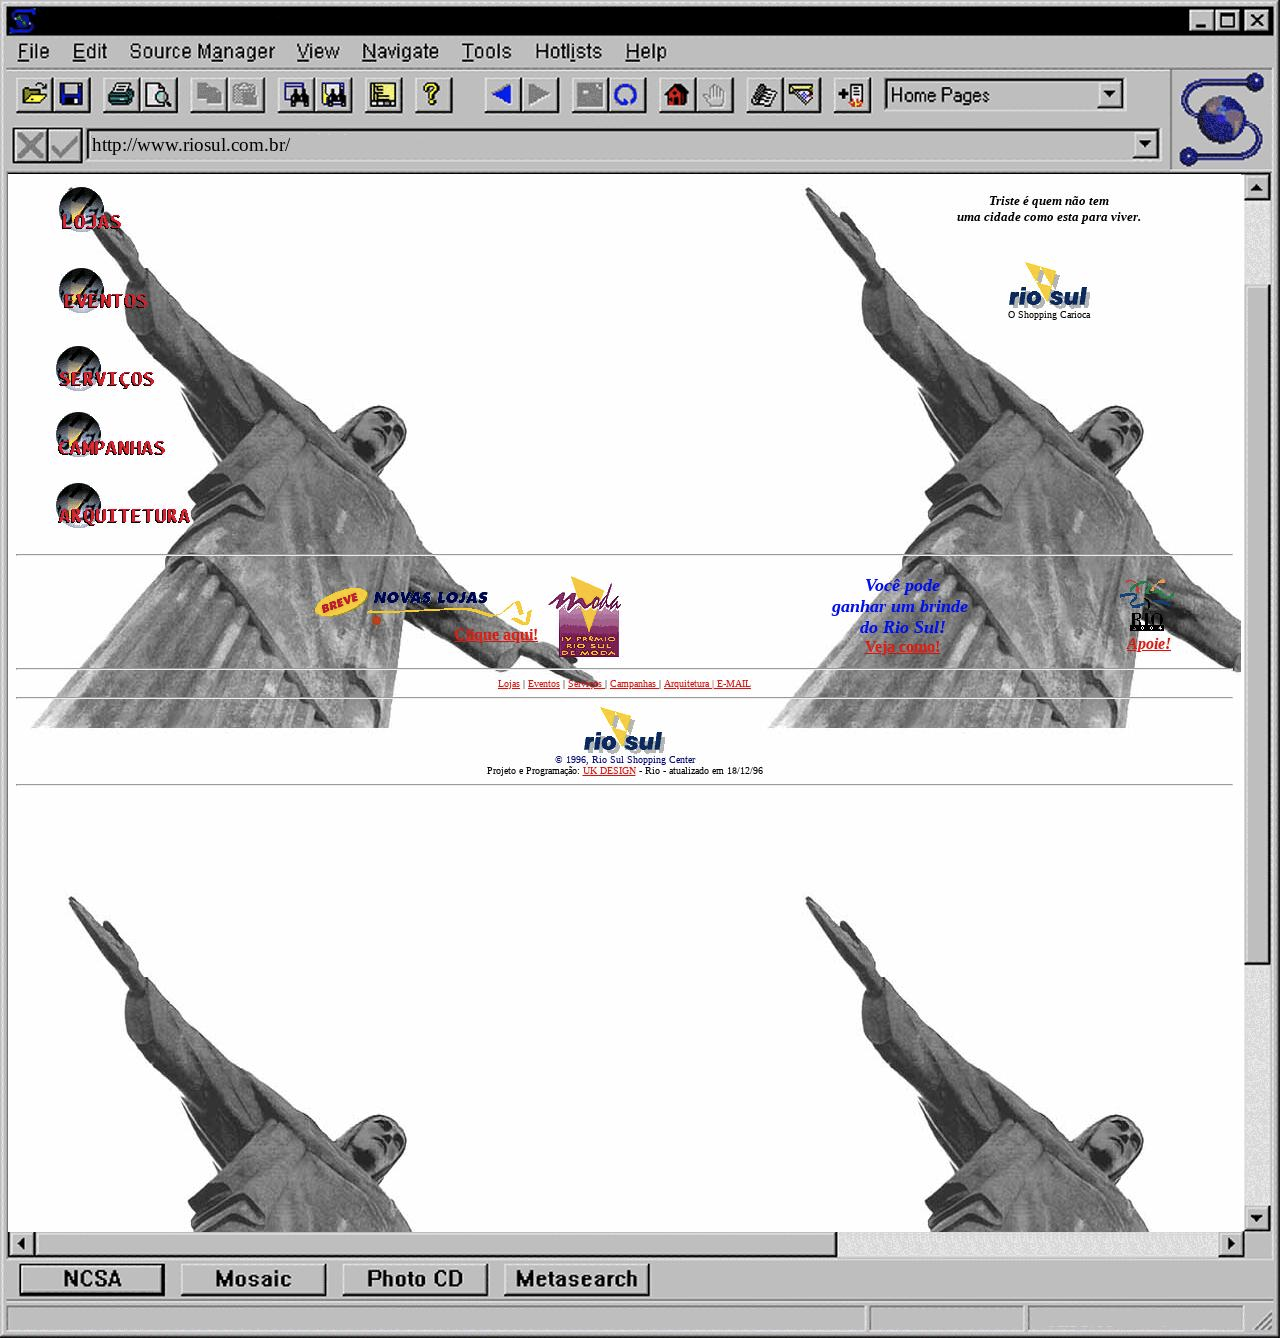The width and height of the screenshot is (1280, 1338).
Task: Click the E-MAIL link in footer navigation
Action: pos(733,684)
